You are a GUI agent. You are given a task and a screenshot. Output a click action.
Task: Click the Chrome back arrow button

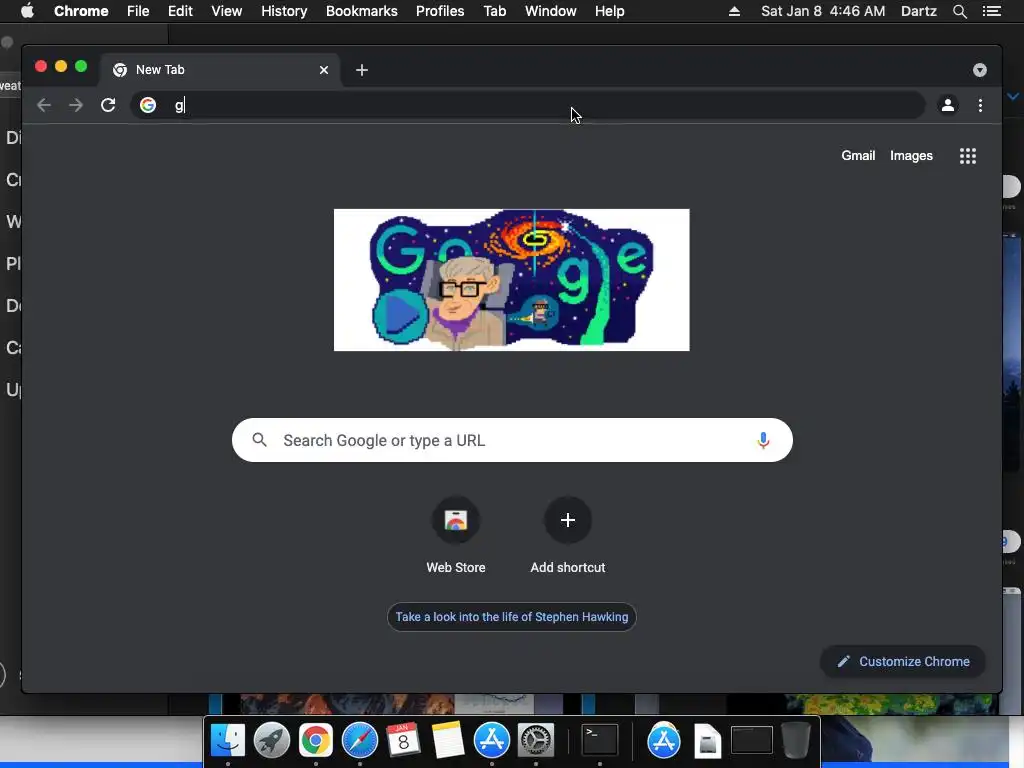(44, 105)
